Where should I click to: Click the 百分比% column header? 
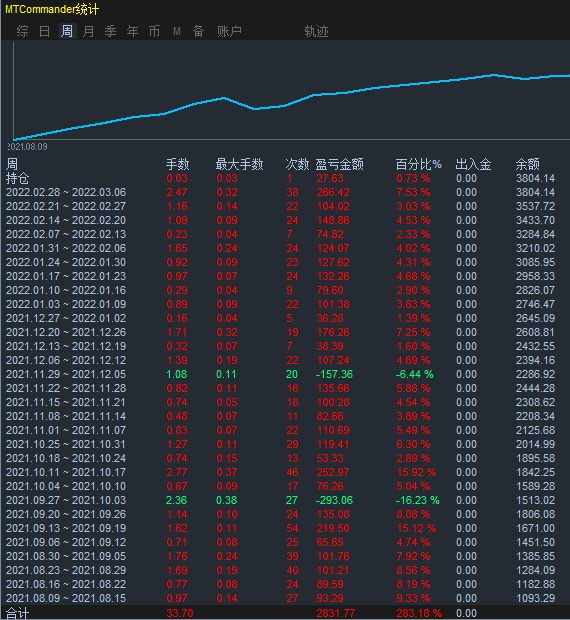pos(419,164)
